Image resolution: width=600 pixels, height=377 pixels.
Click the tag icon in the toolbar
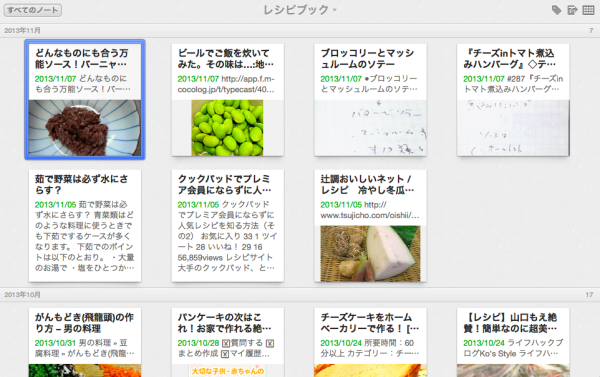click(556, 10)
